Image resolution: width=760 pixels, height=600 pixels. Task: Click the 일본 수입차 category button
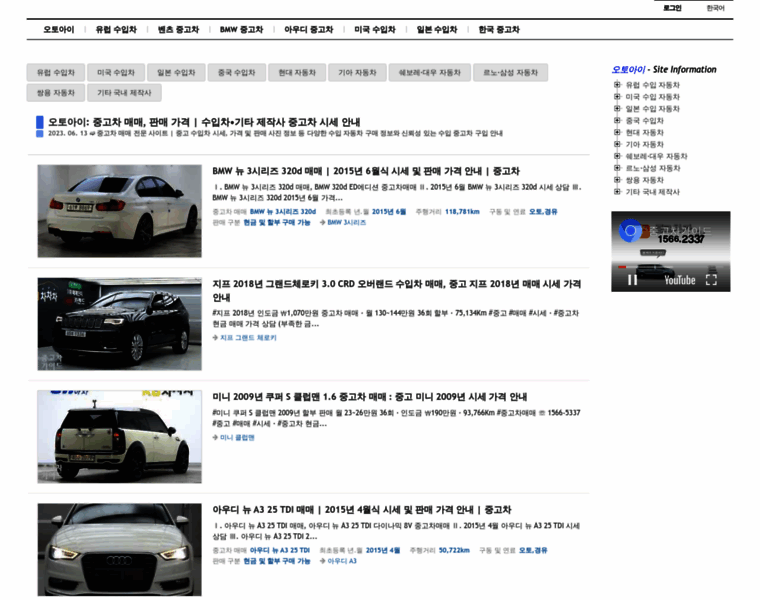click(176, 73)
